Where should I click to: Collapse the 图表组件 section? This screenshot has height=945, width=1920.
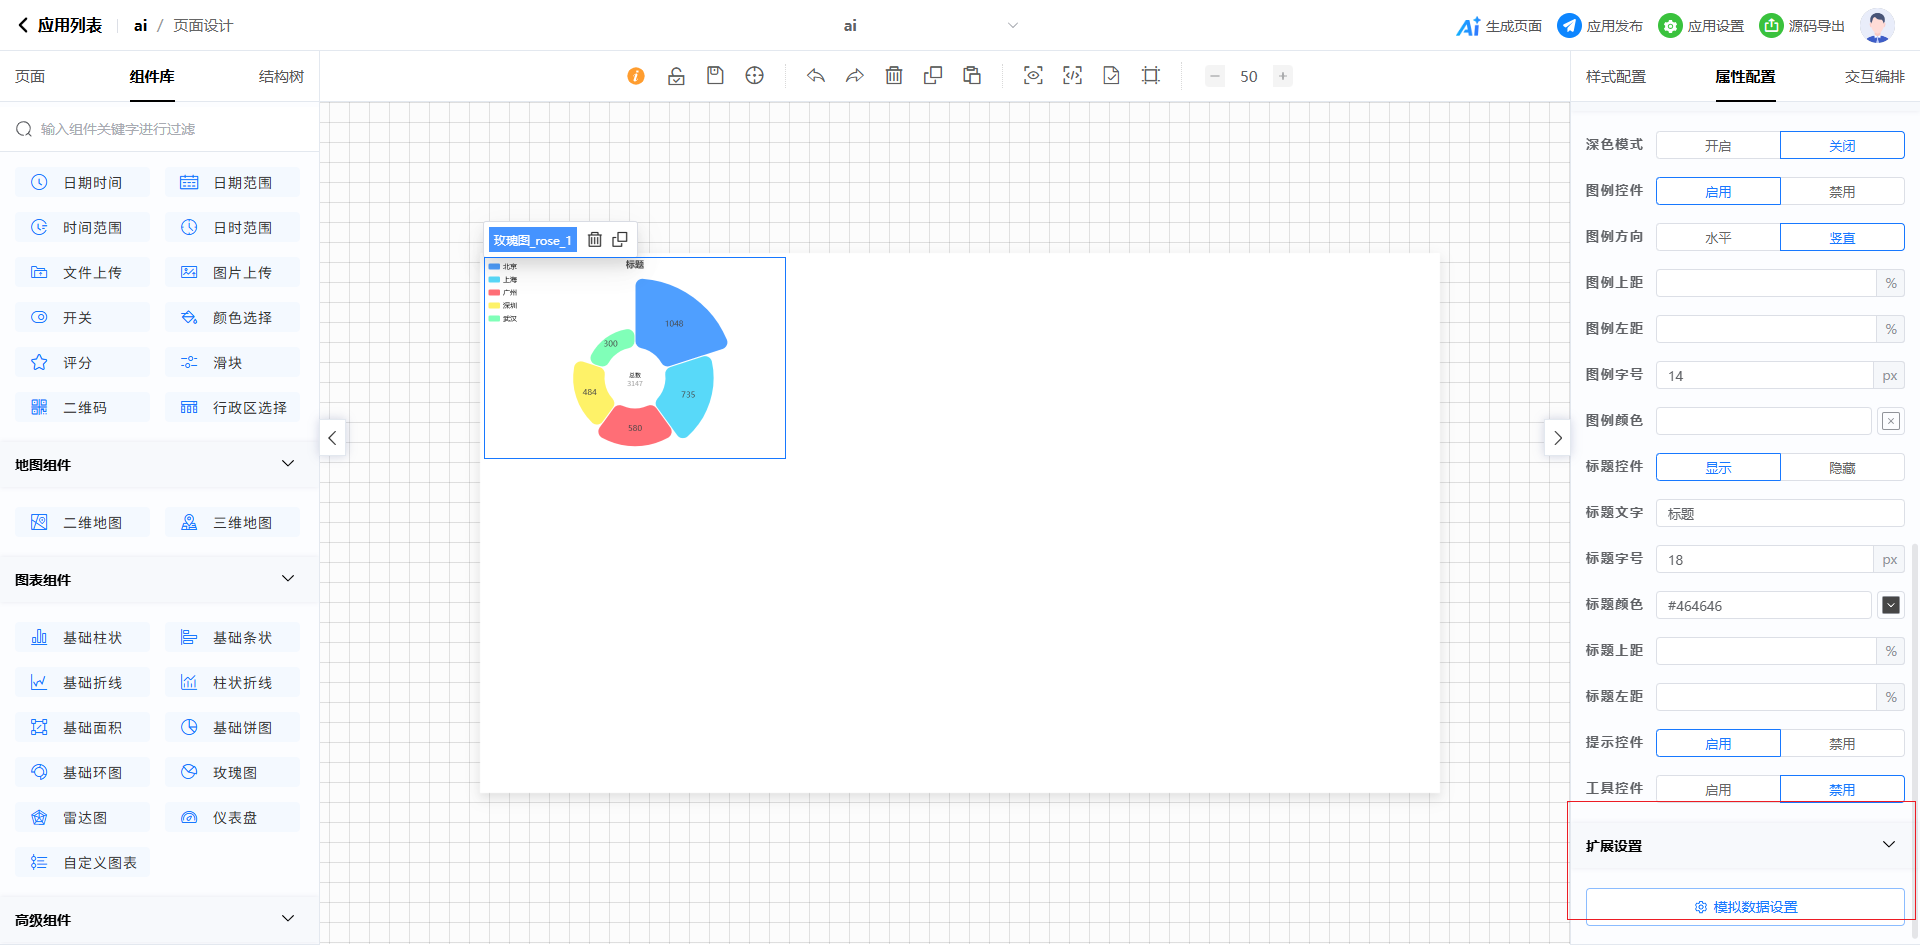click(288, 579)
